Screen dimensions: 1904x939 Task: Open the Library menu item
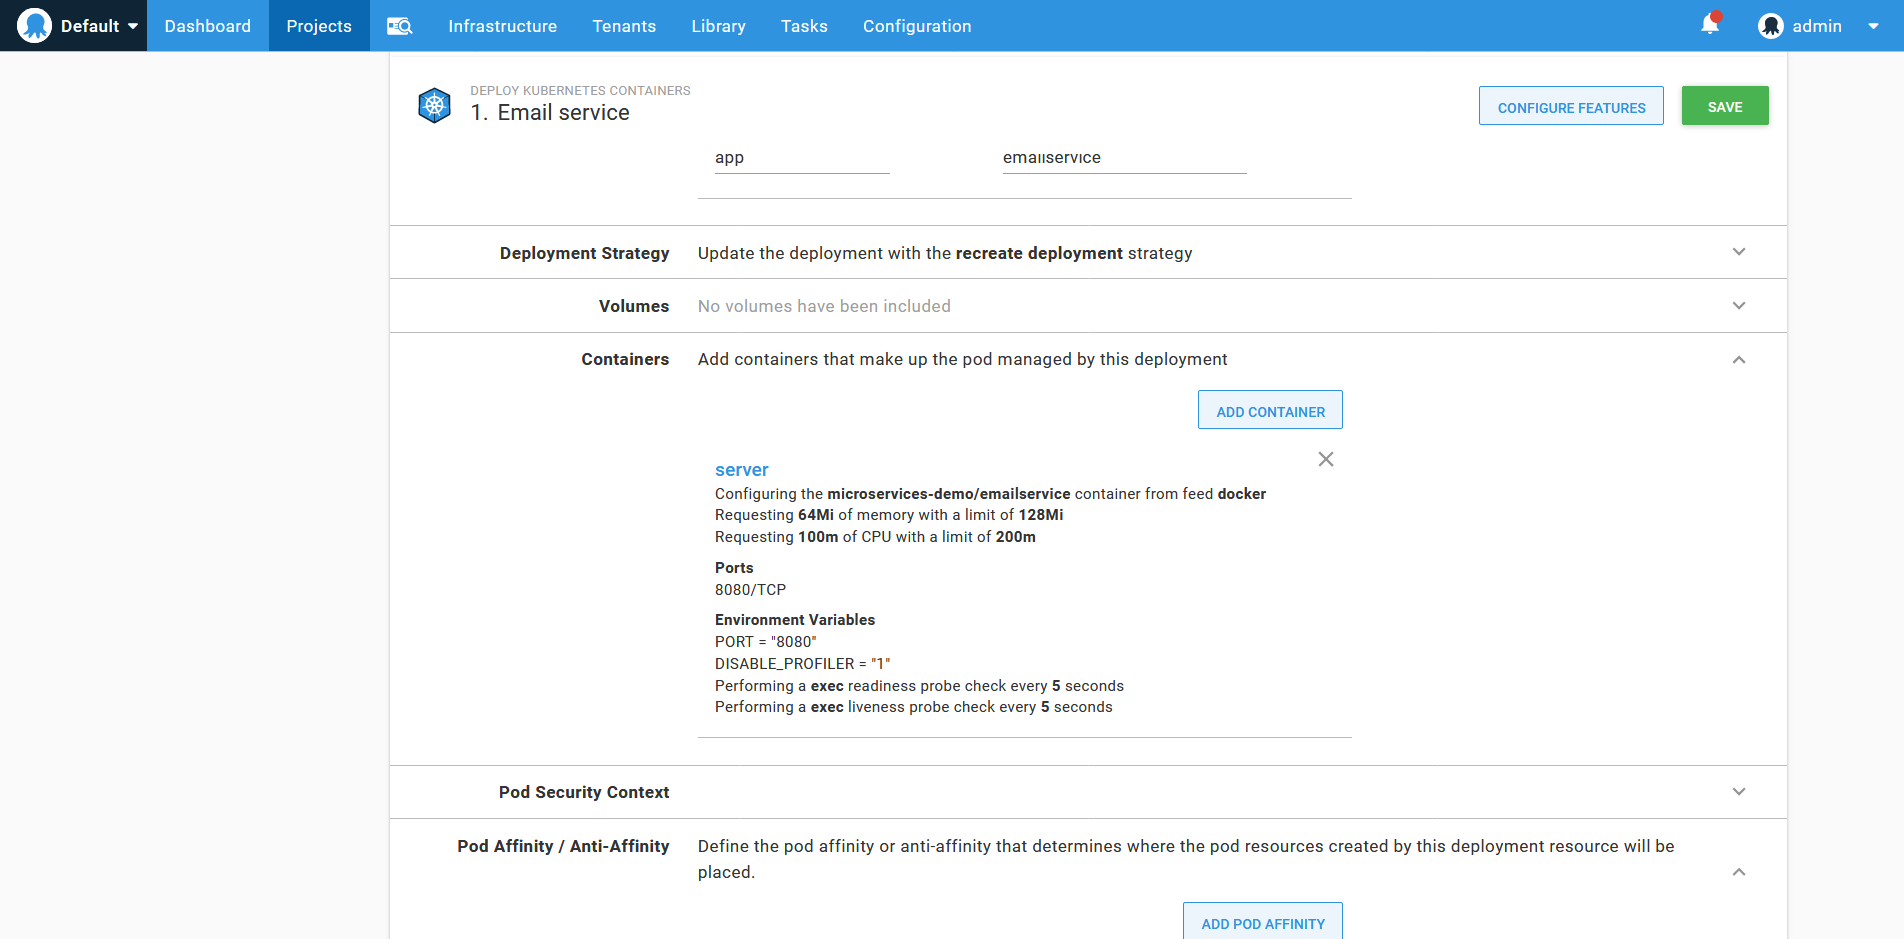pyautogui.click(x=717, y=25)
